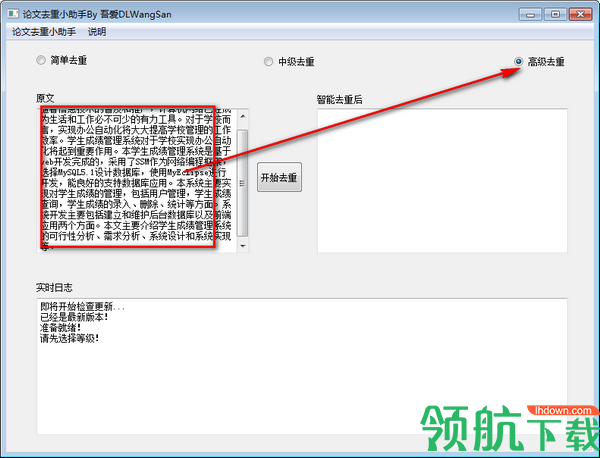Image resolution: width=600 pixels, height=458 pixels.
Task: Open the 说明 menu
Action: point(97,32)
